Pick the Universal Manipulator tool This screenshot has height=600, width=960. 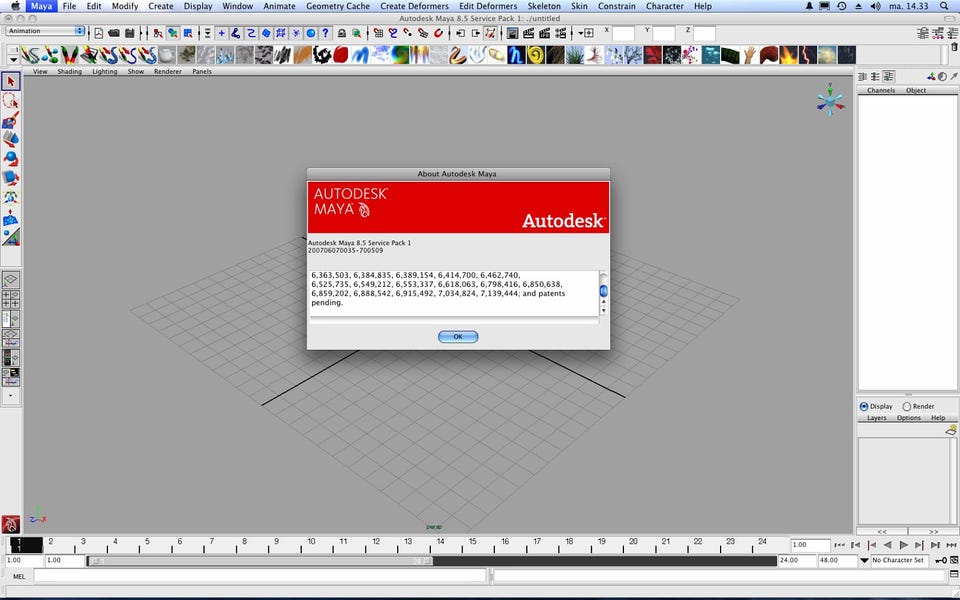click(10, 198)
